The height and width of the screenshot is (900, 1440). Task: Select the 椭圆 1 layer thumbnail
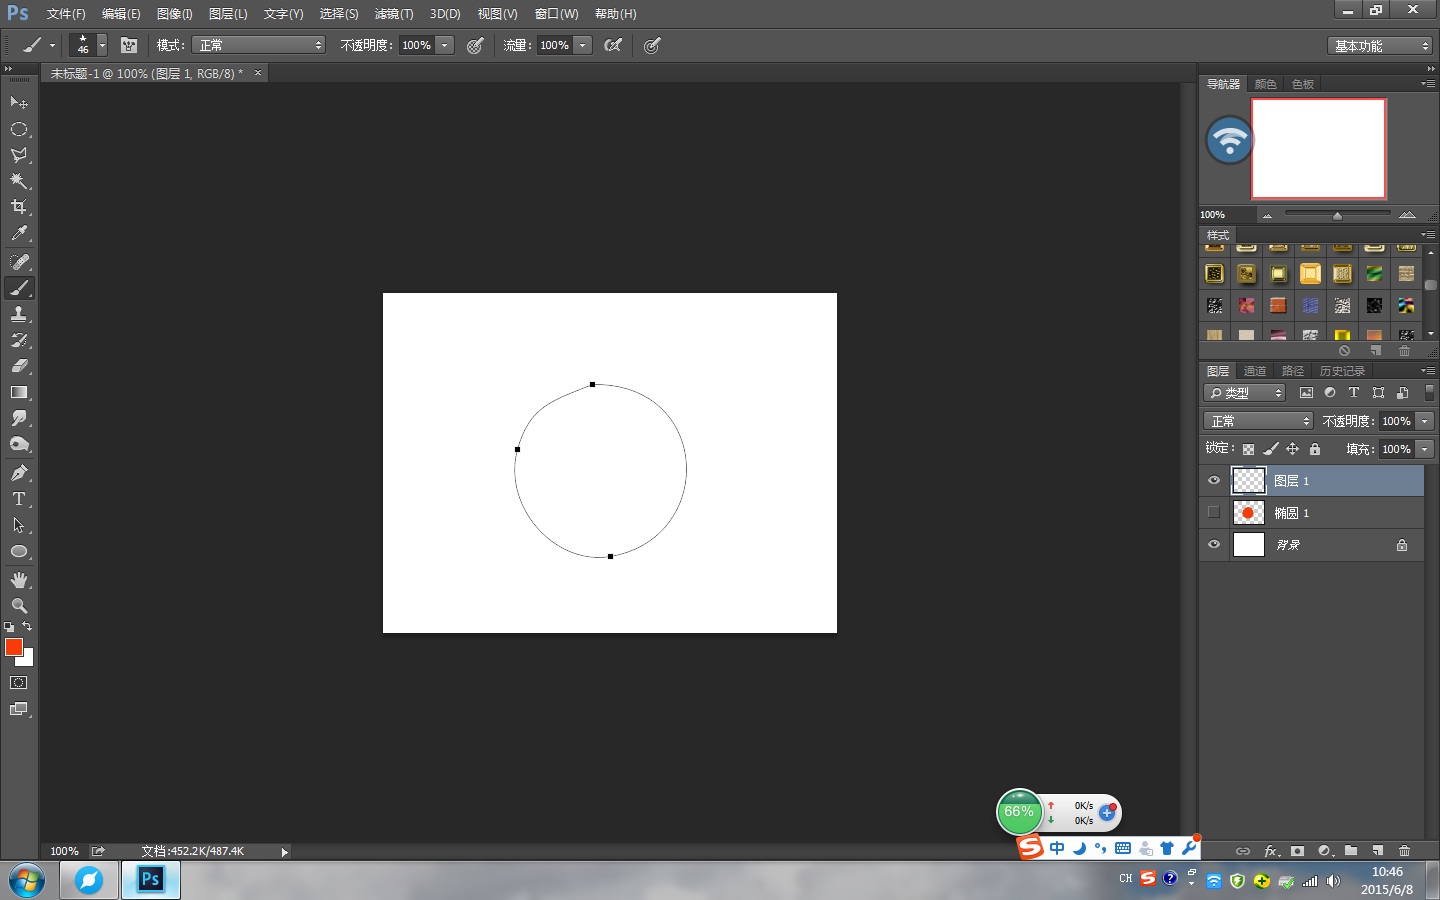(x=1248, y=513)
